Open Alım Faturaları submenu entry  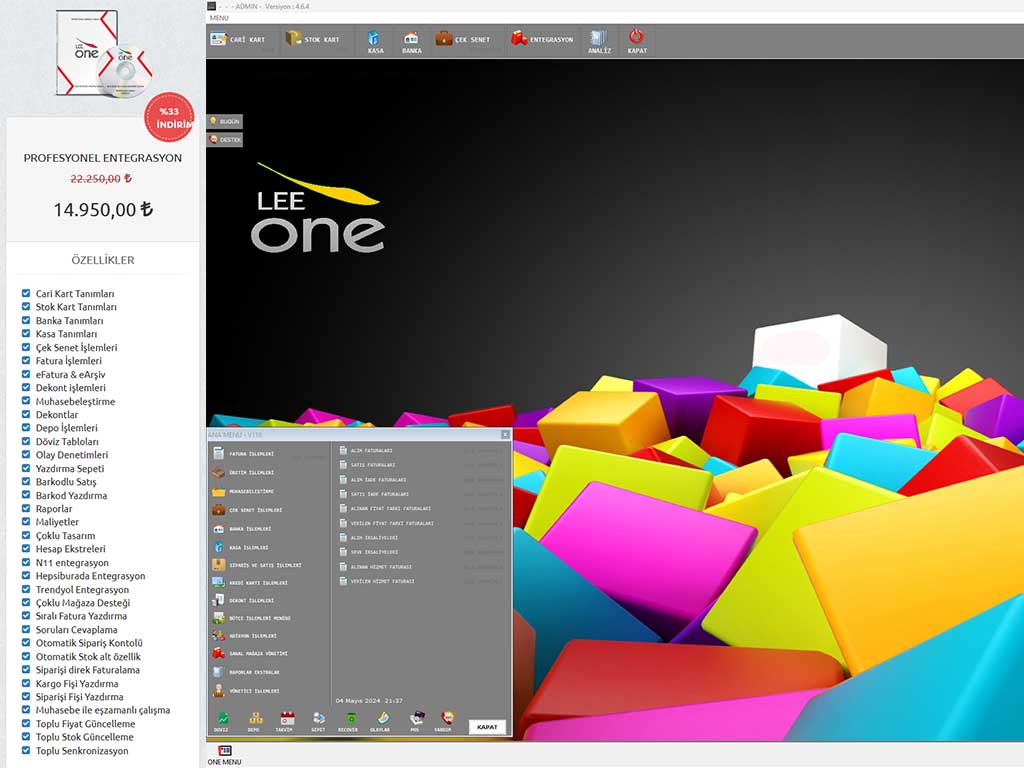tap(366, 451)
